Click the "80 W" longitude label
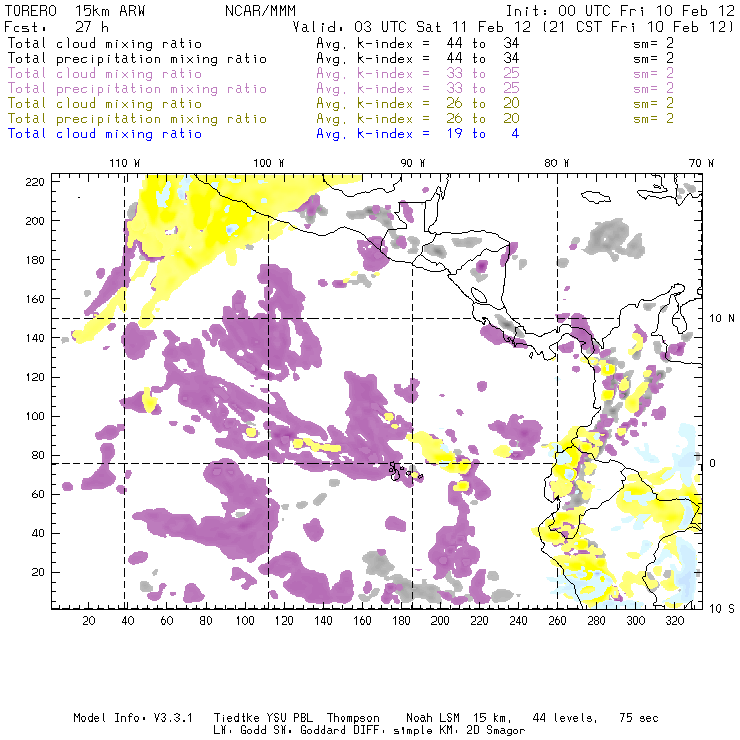 click(x=557, y=163)
